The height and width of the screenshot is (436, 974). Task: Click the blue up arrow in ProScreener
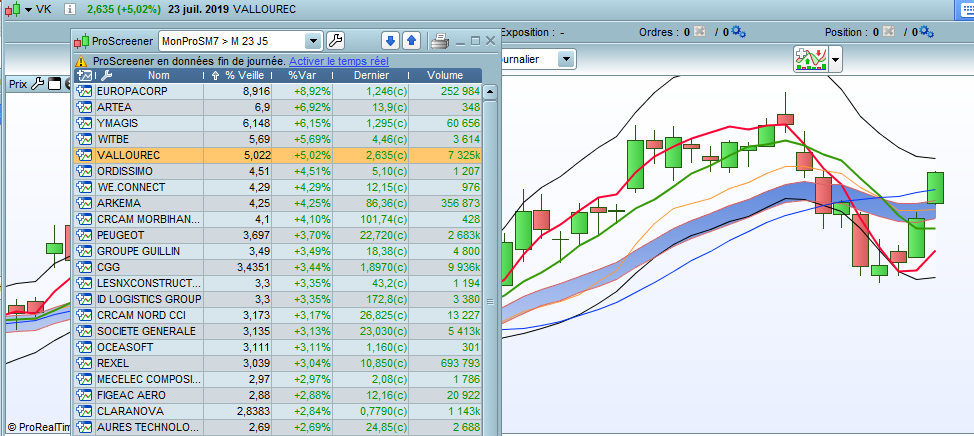pos(411,41)
